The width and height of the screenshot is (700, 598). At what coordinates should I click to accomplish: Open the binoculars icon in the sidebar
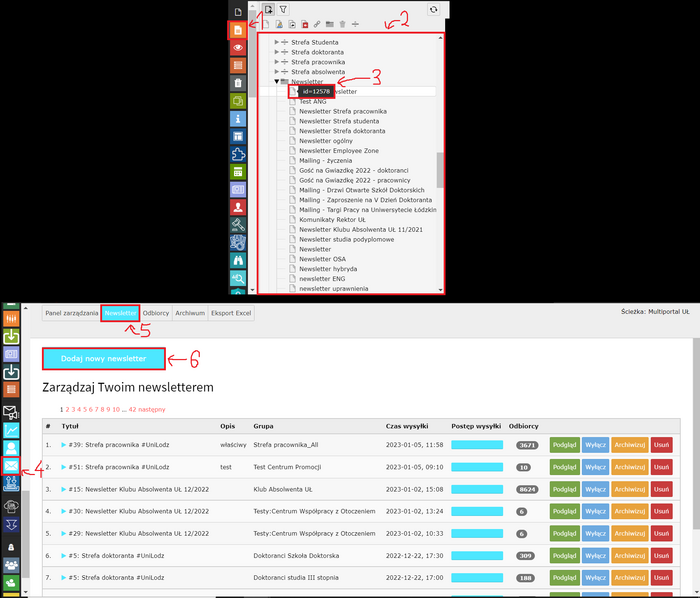tap(237, 260)
